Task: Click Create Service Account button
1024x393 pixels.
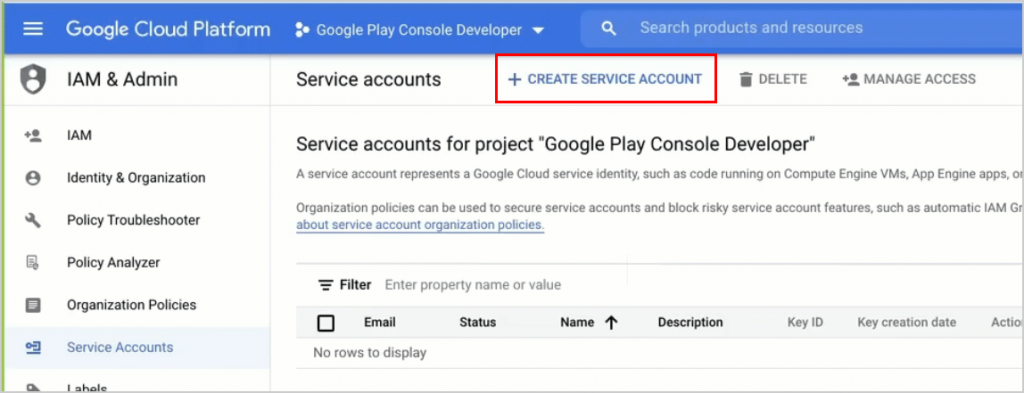Action: tap(605, 79)
